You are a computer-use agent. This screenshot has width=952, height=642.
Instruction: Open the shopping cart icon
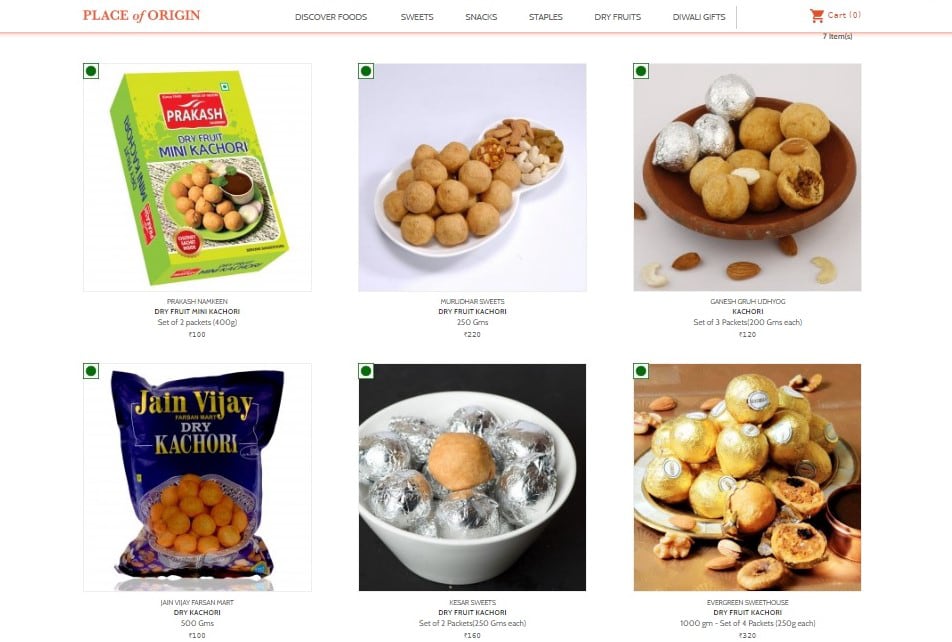[817, 16]
